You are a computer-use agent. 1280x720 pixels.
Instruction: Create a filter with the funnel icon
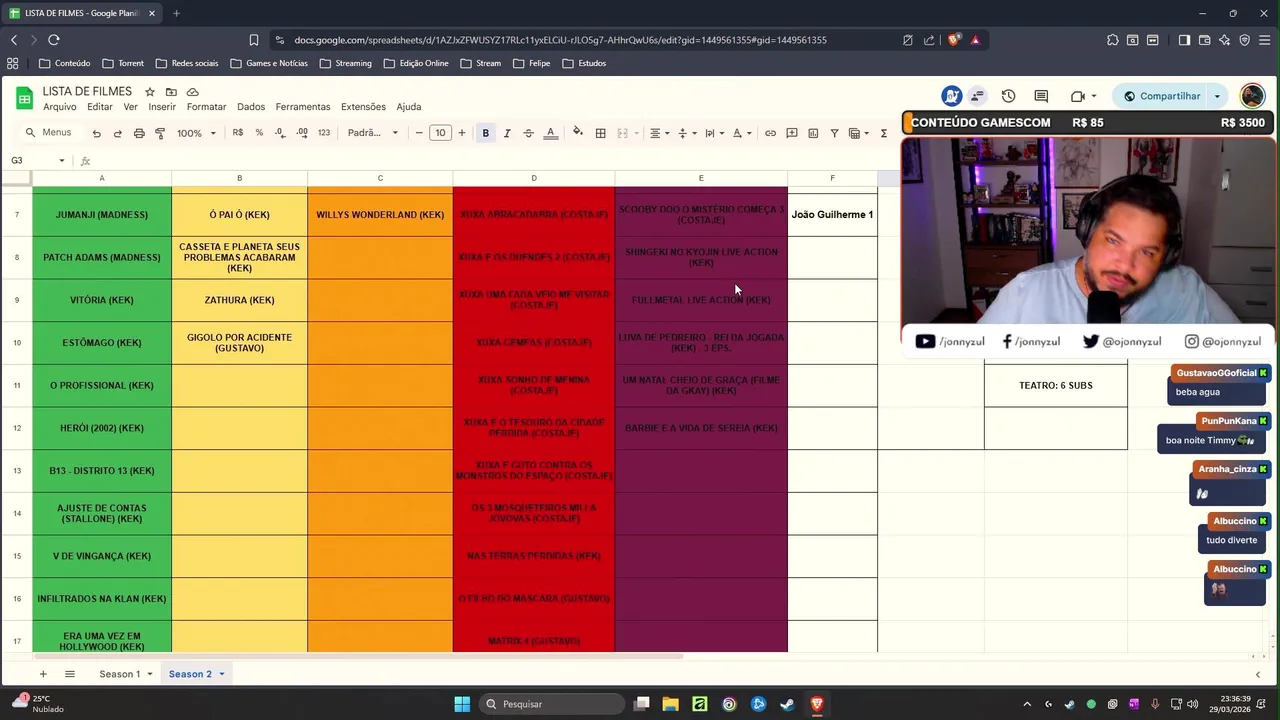(834, 133)
